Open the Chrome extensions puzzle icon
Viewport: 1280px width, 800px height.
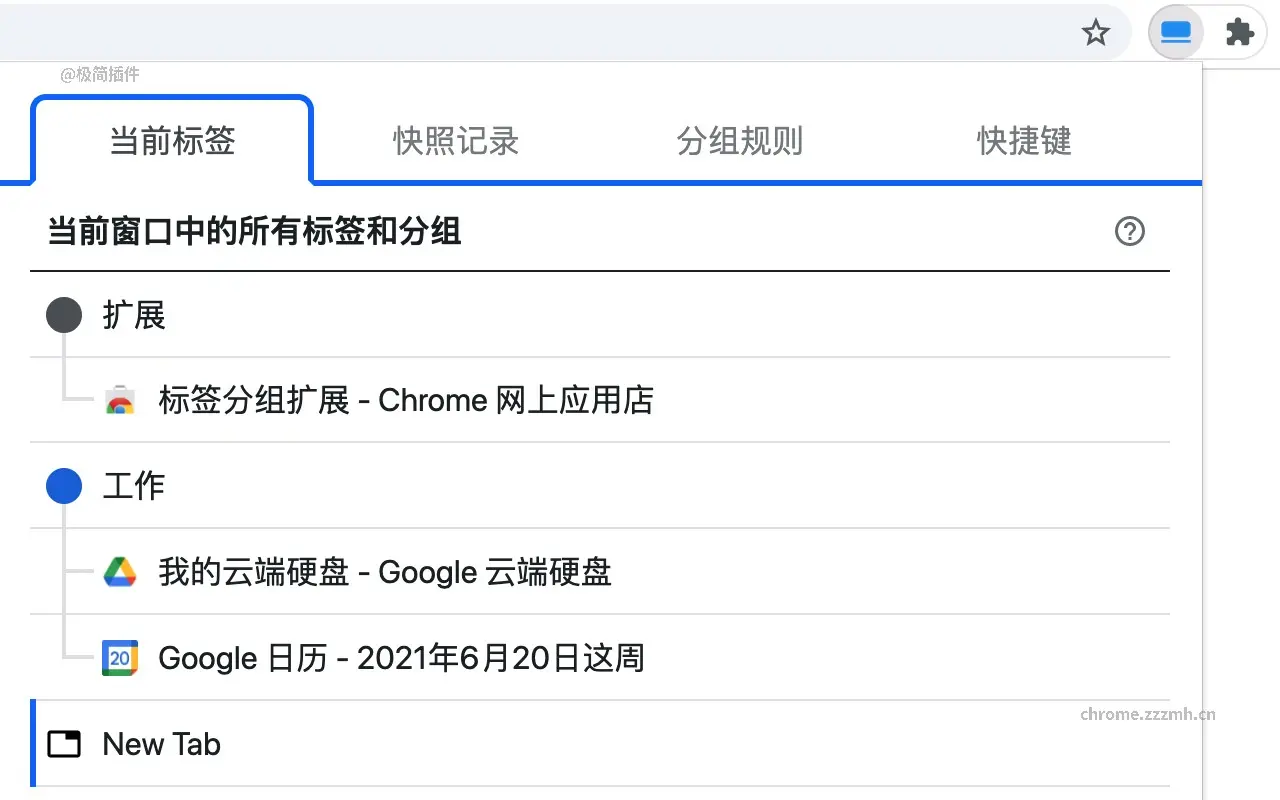pyautogui.click(x=1240, y=31)
